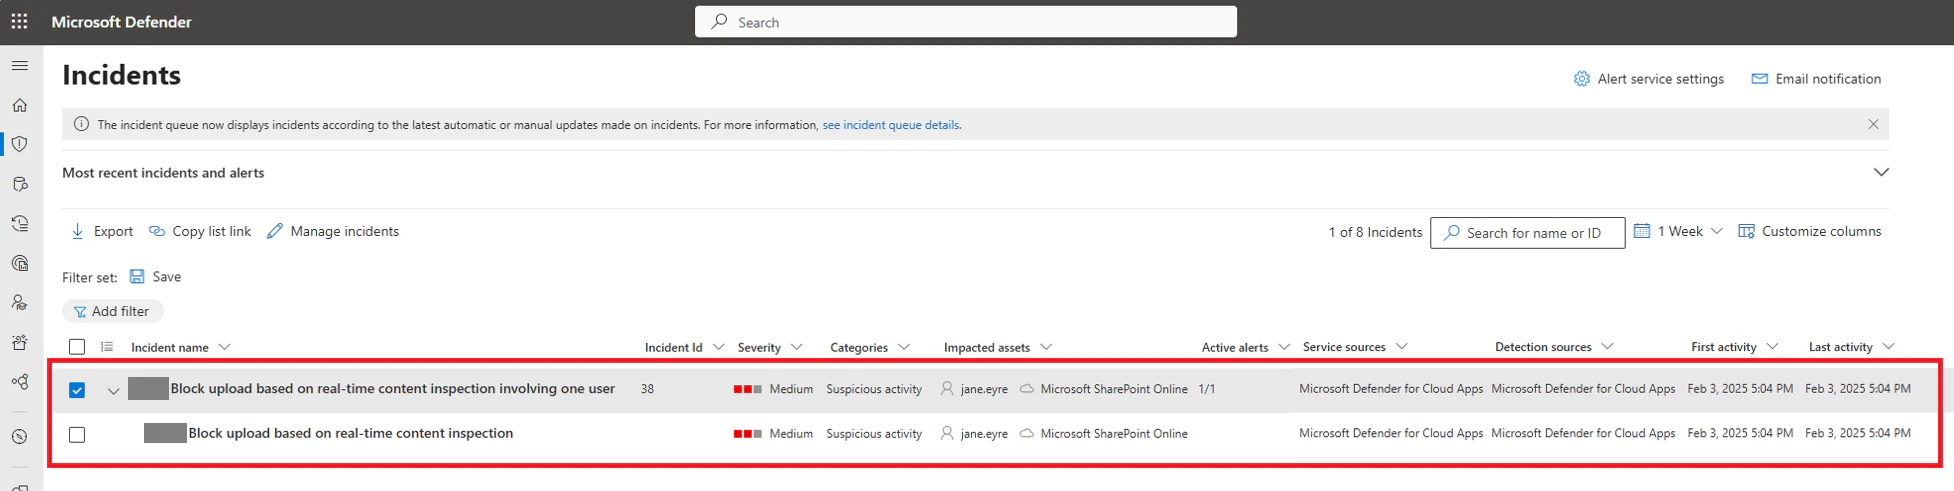Image resolution: width=1954 pixels, height=491 pixels.
Task: Check the alert row 'Block upload based on real-time content inspection'
Action: pyautogui.click(x=77, y=435)
